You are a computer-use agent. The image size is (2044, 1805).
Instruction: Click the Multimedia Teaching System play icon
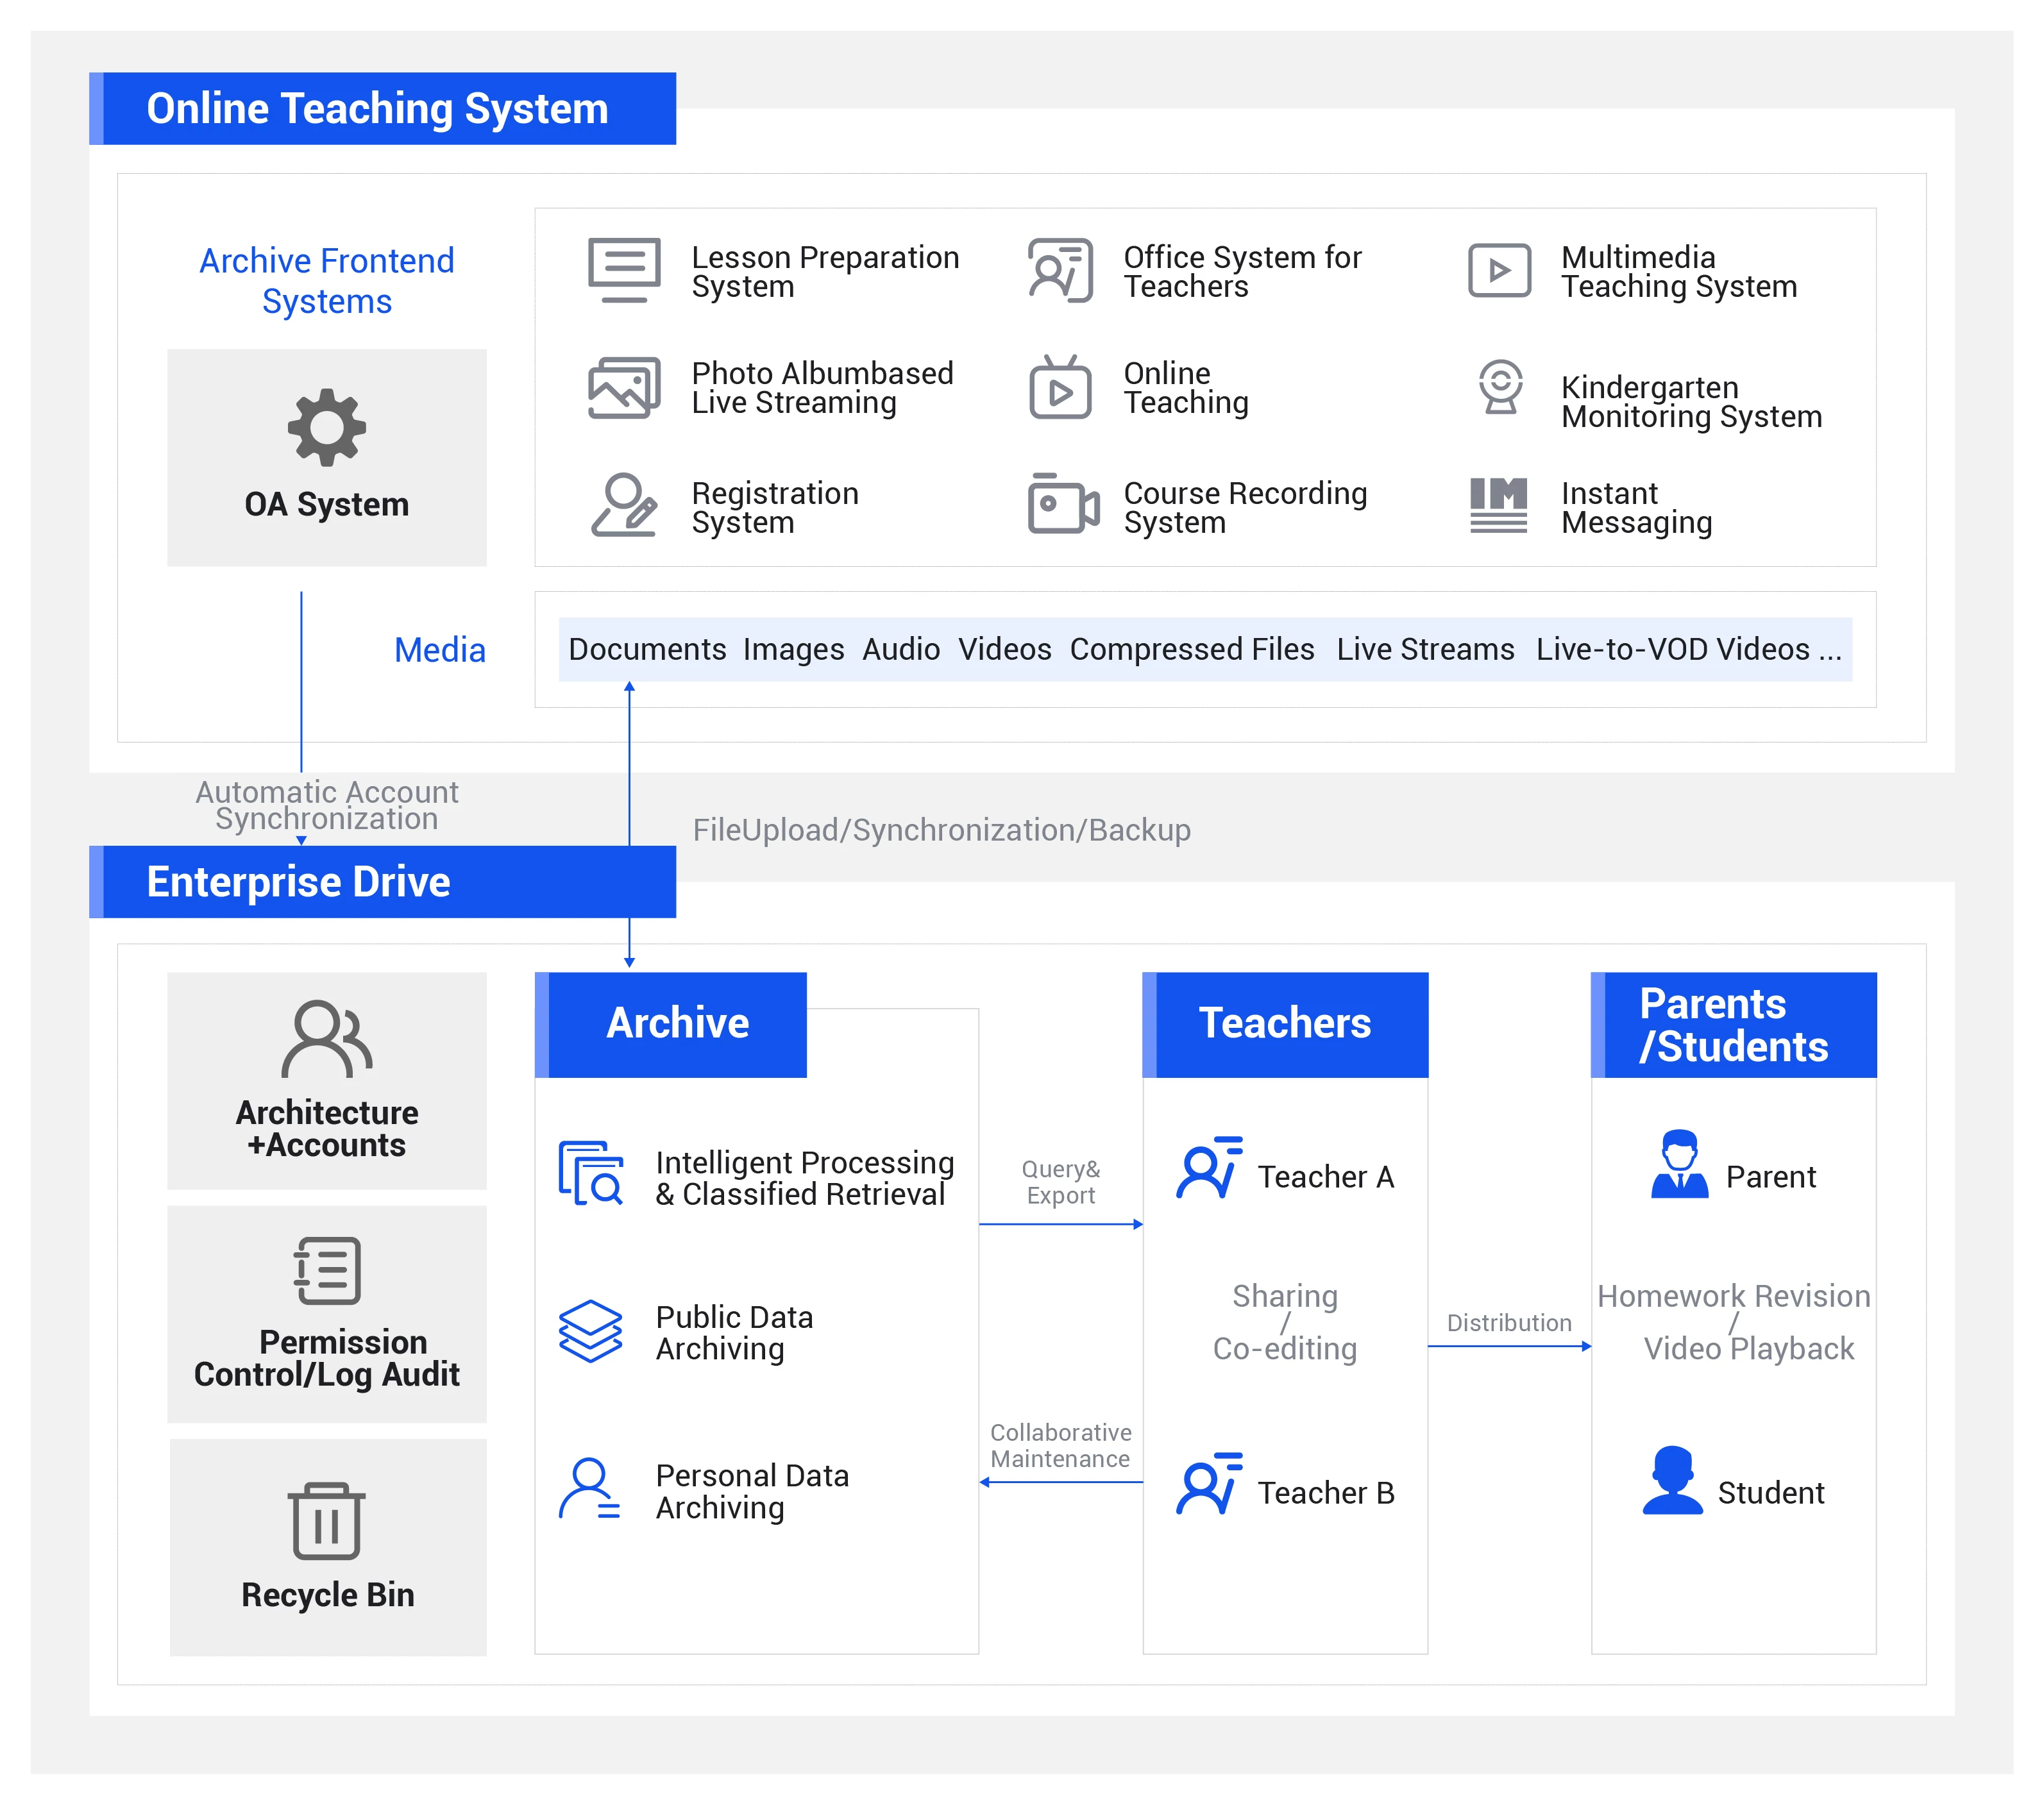1499,270
